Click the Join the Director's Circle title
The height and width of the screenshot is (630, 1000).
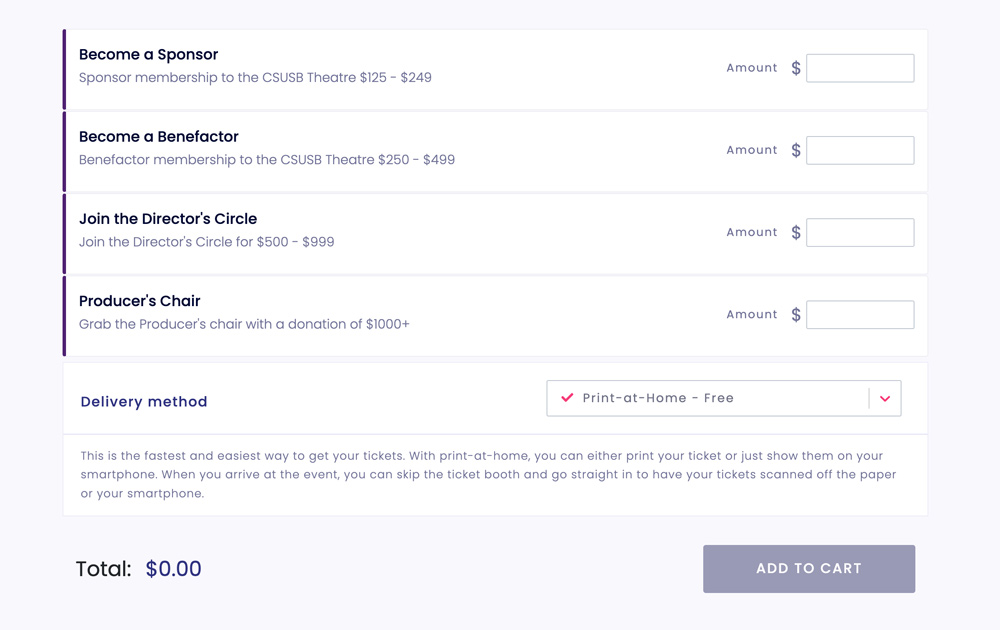point(167,219)
